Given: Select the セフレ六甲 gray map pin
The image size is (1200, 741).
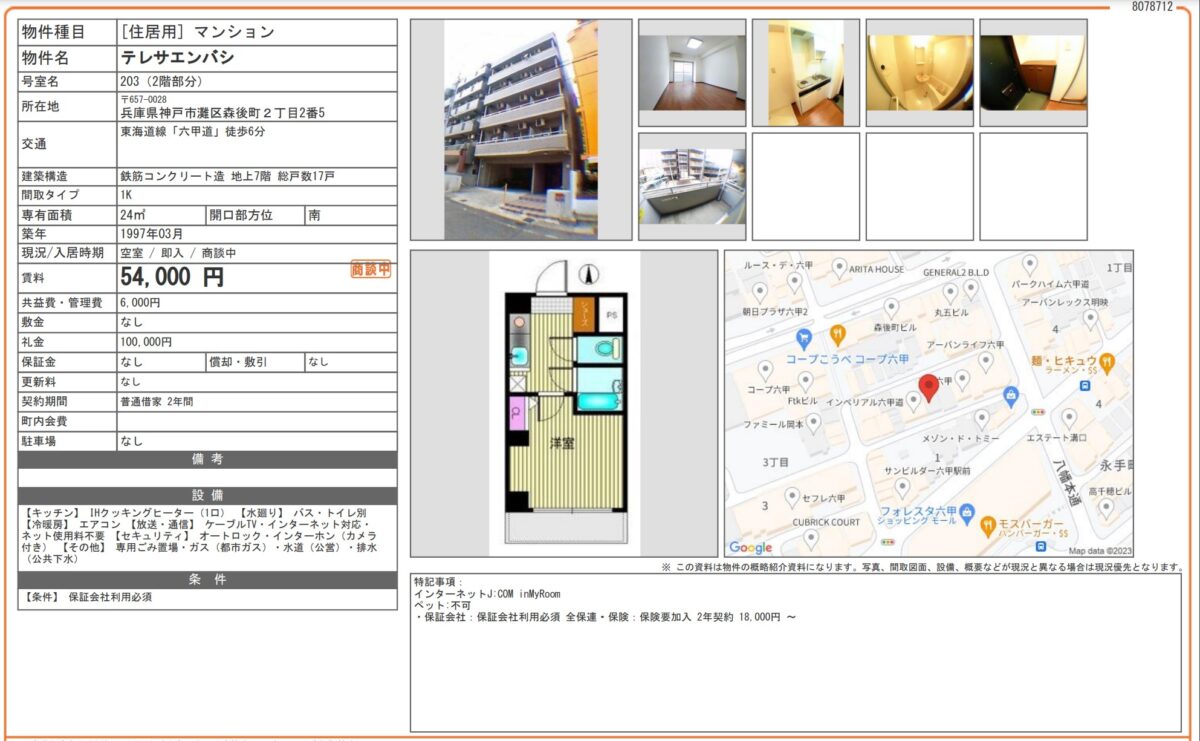Looking at the screenshot, I should 792,495.
